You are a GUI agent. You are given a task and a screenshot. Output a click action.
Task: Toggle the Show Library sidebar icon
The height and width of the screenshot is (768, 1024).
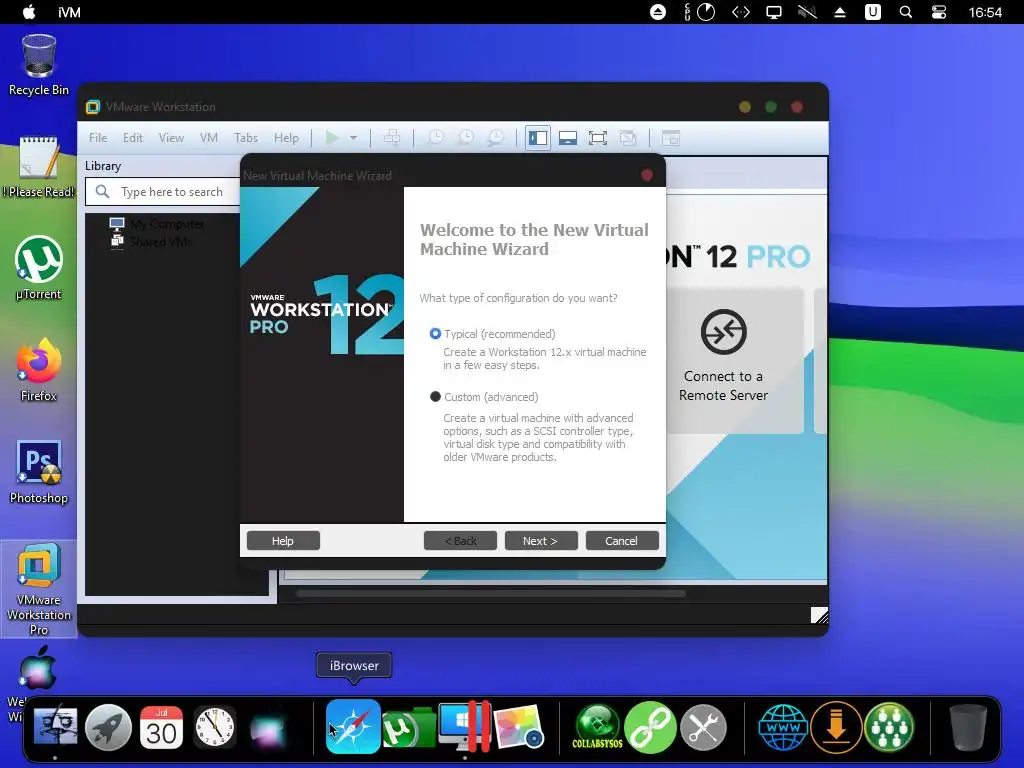[x=537, y=138]
